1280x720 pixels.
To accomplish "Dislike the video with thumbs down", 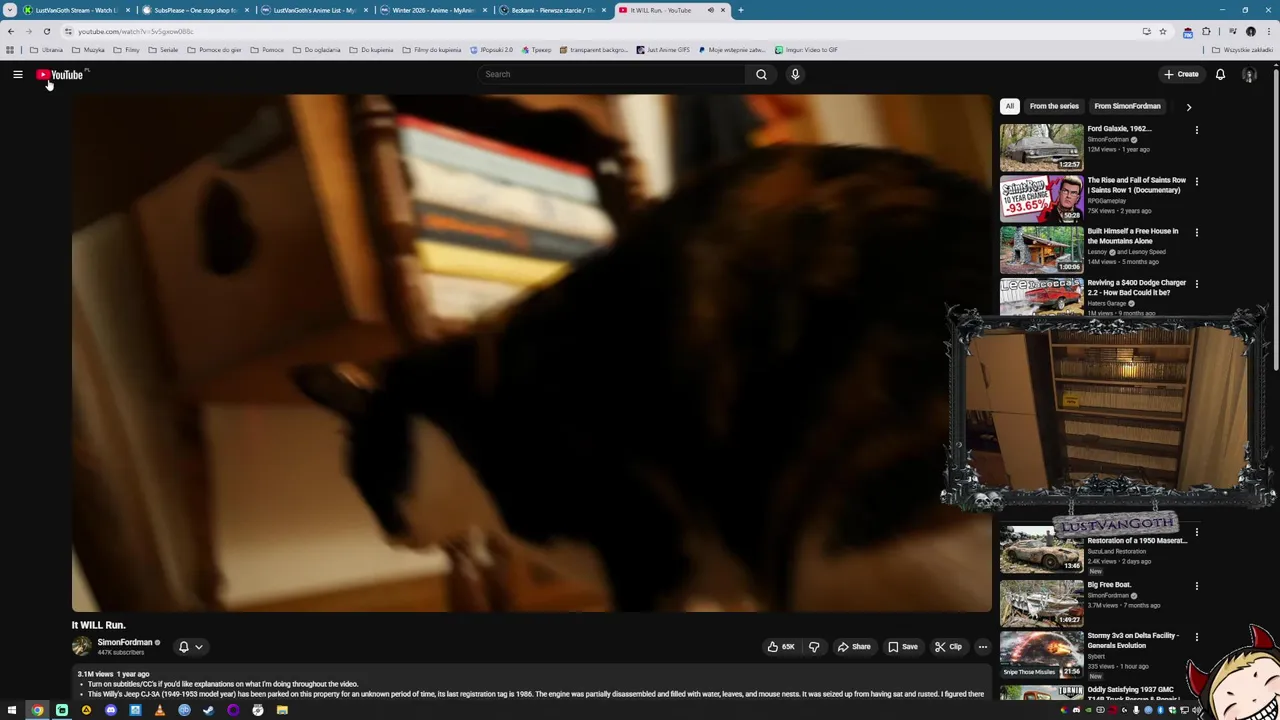I will coord(814,647).
